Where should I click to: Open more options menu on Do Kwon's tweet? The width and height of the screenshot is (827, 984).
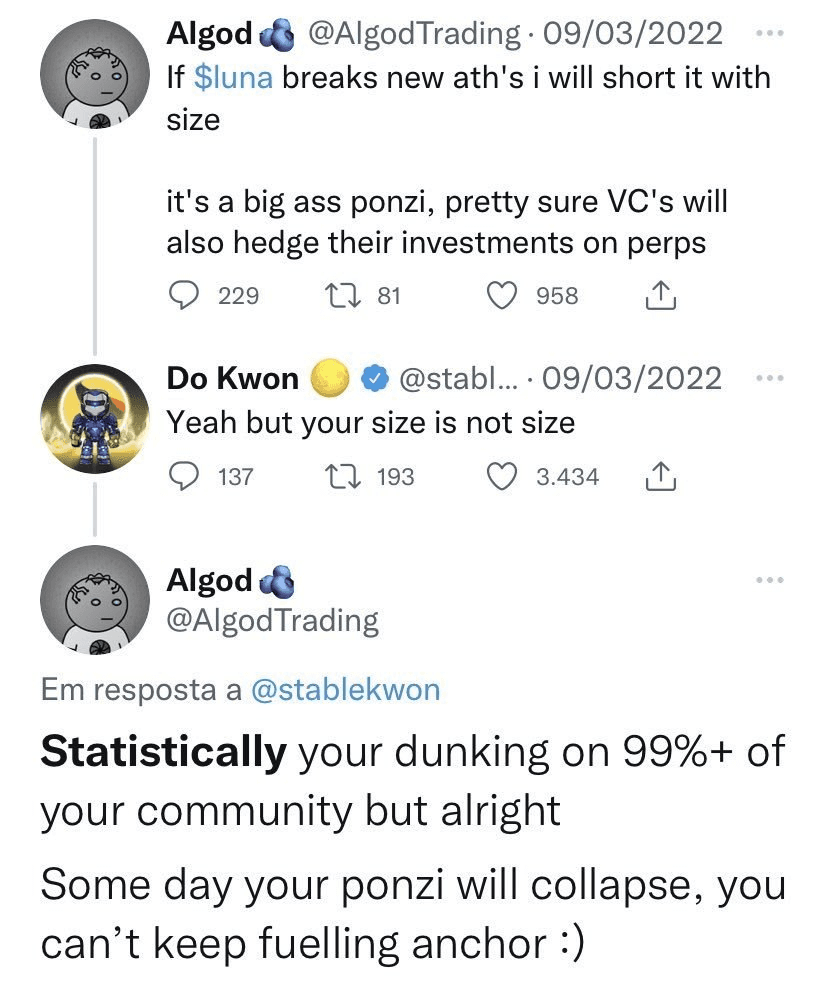tap(770, 378)
